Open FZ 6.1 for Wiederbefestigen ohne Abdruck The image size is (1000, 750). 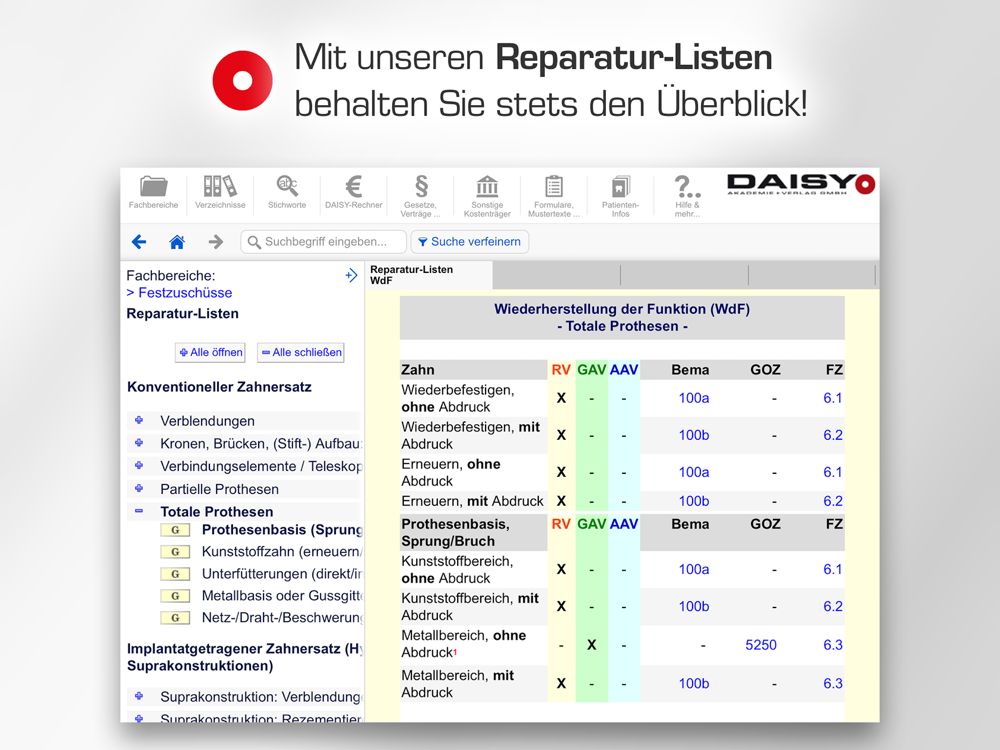[x=833, y=398]
